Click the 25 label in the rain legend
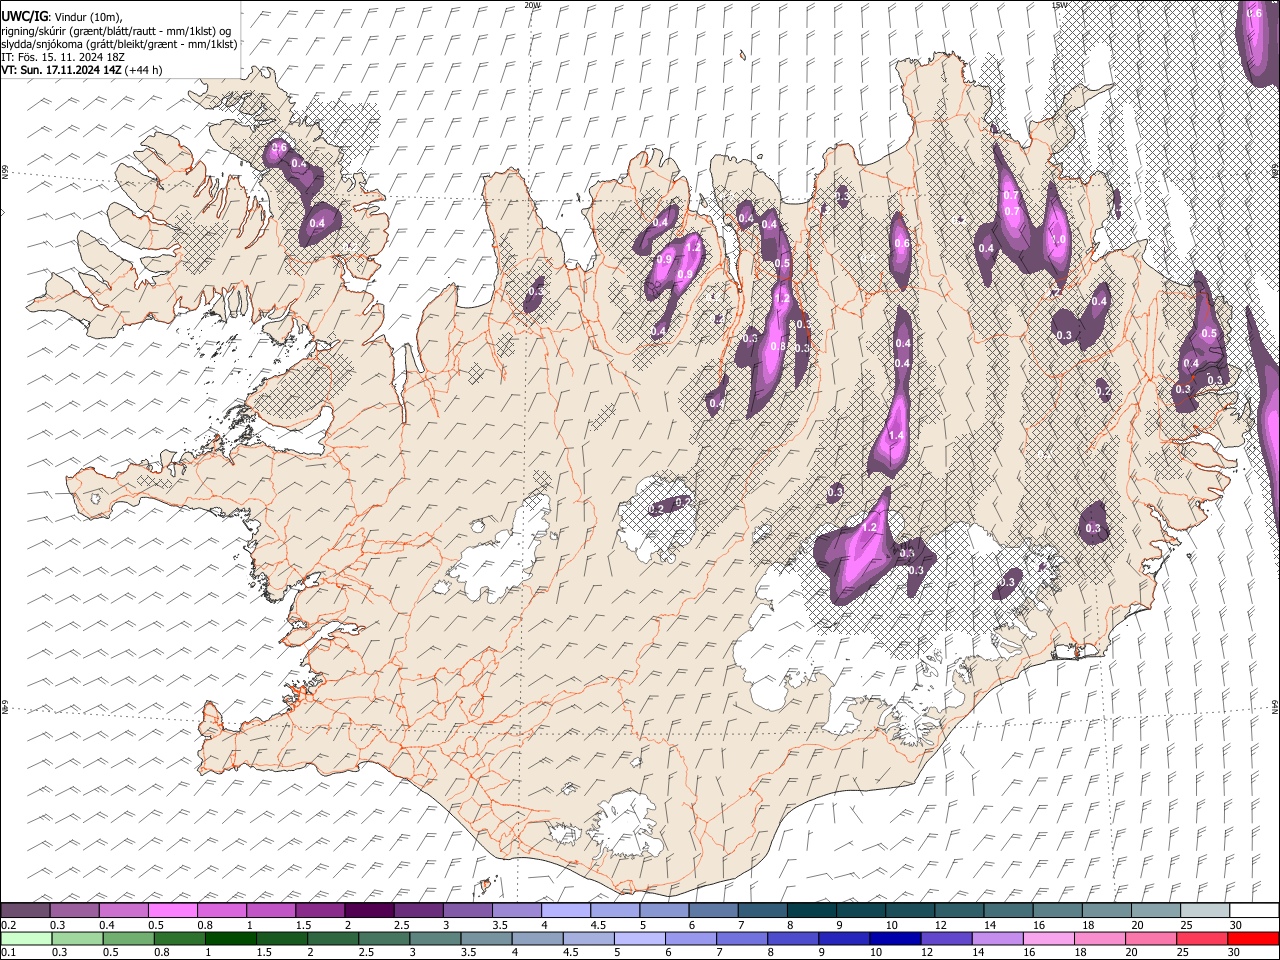The width and height of the screenshot is (1280, 960). (1183, 952)
